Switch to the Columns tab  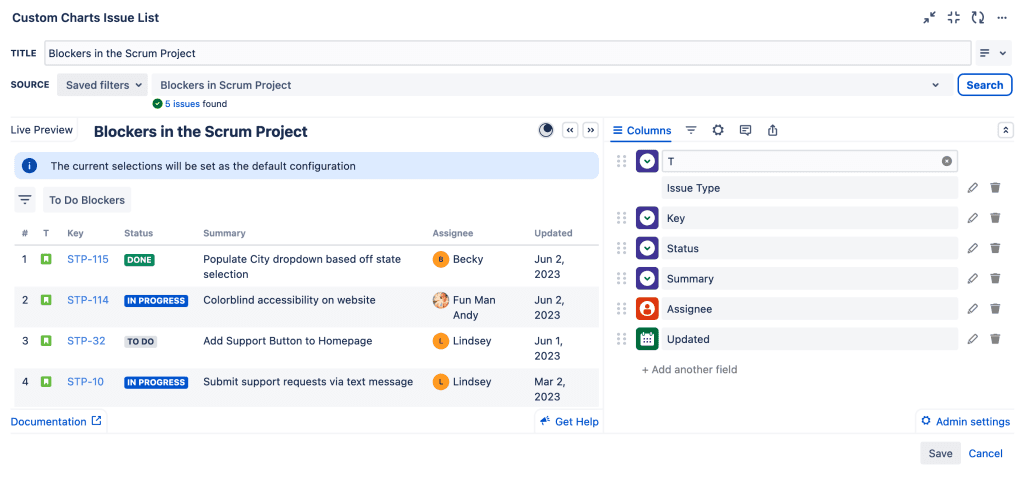642,131
